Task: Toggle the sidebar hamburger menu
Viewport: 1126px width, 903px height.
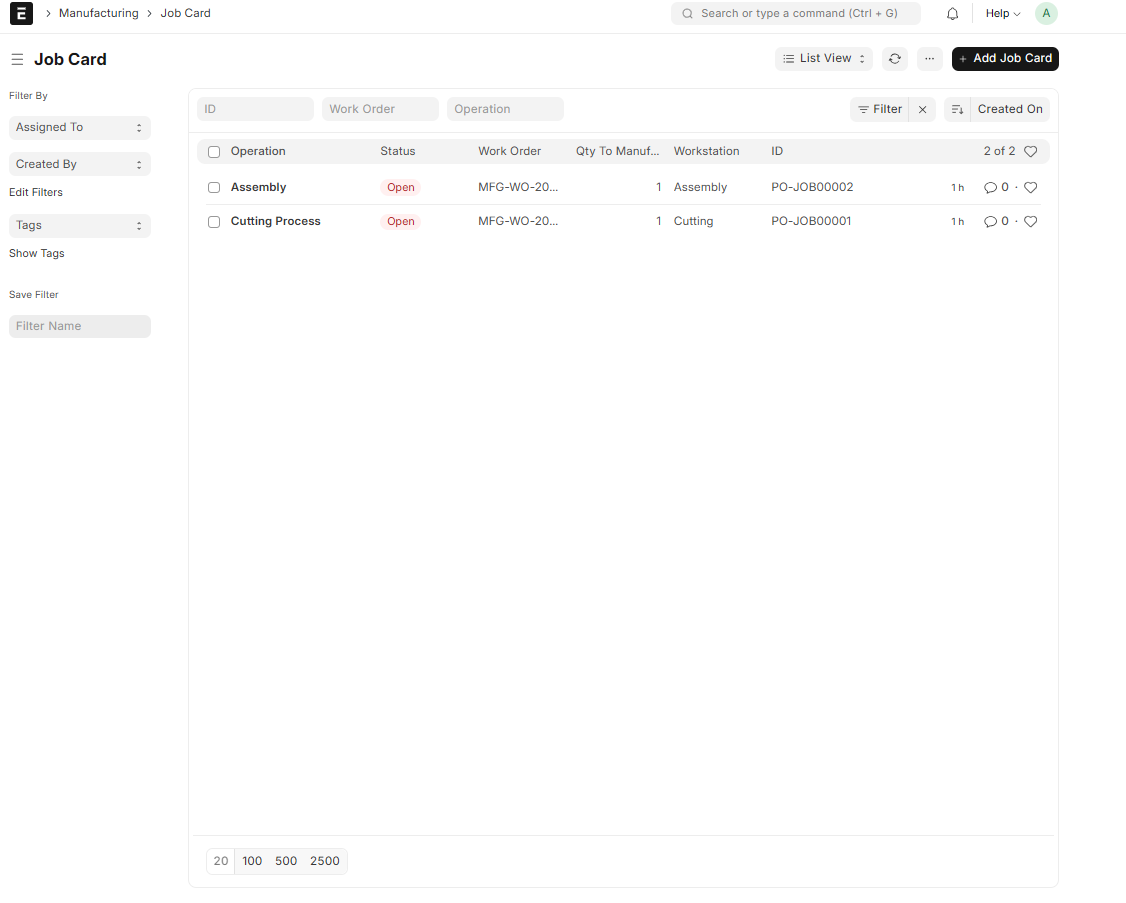Action: pos(17,60)
